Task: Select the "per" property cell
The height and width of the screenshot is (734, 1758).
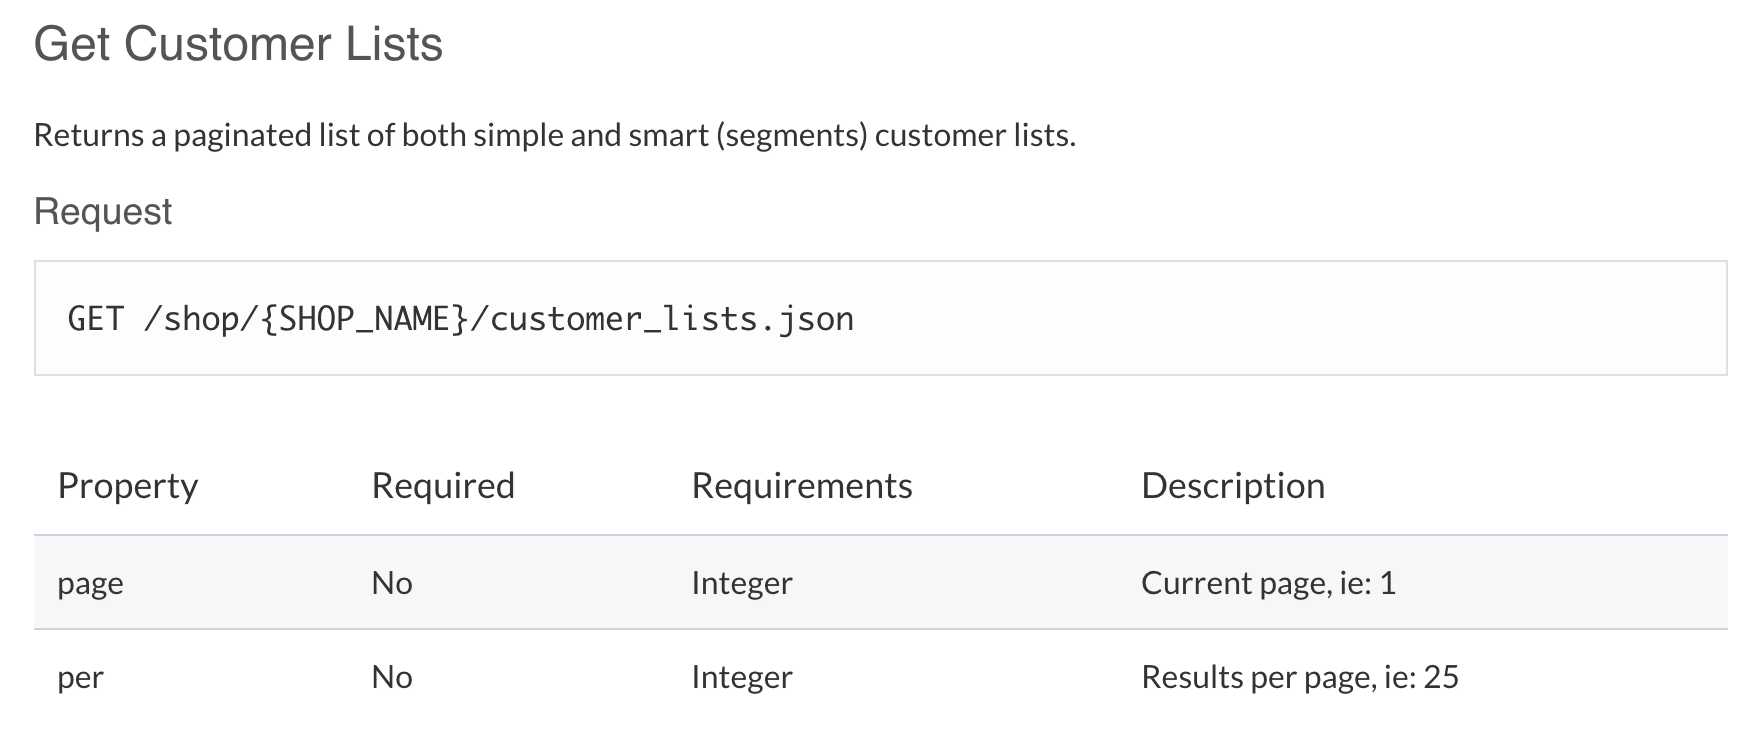Action: pyautogui.click(x=81, y=678)
